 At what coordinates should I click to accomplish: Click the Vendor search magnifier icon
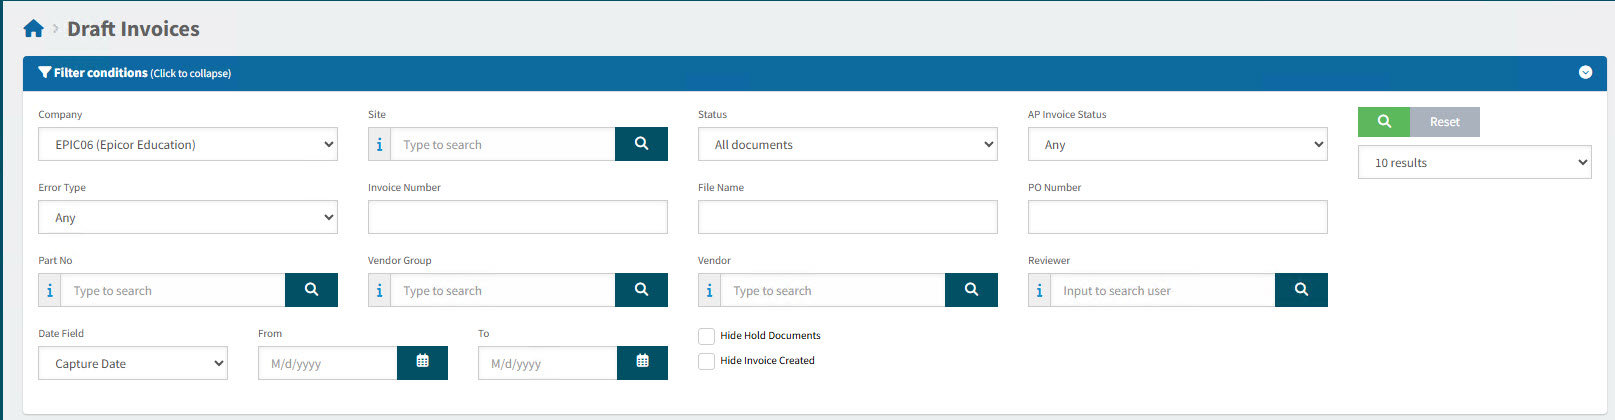(x=971, y=290)
